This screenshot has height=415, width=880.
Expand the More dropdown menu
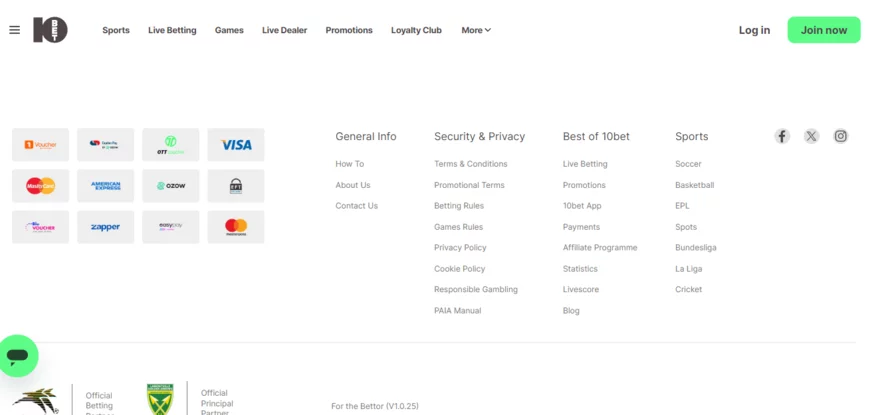[x=476, y=30]
